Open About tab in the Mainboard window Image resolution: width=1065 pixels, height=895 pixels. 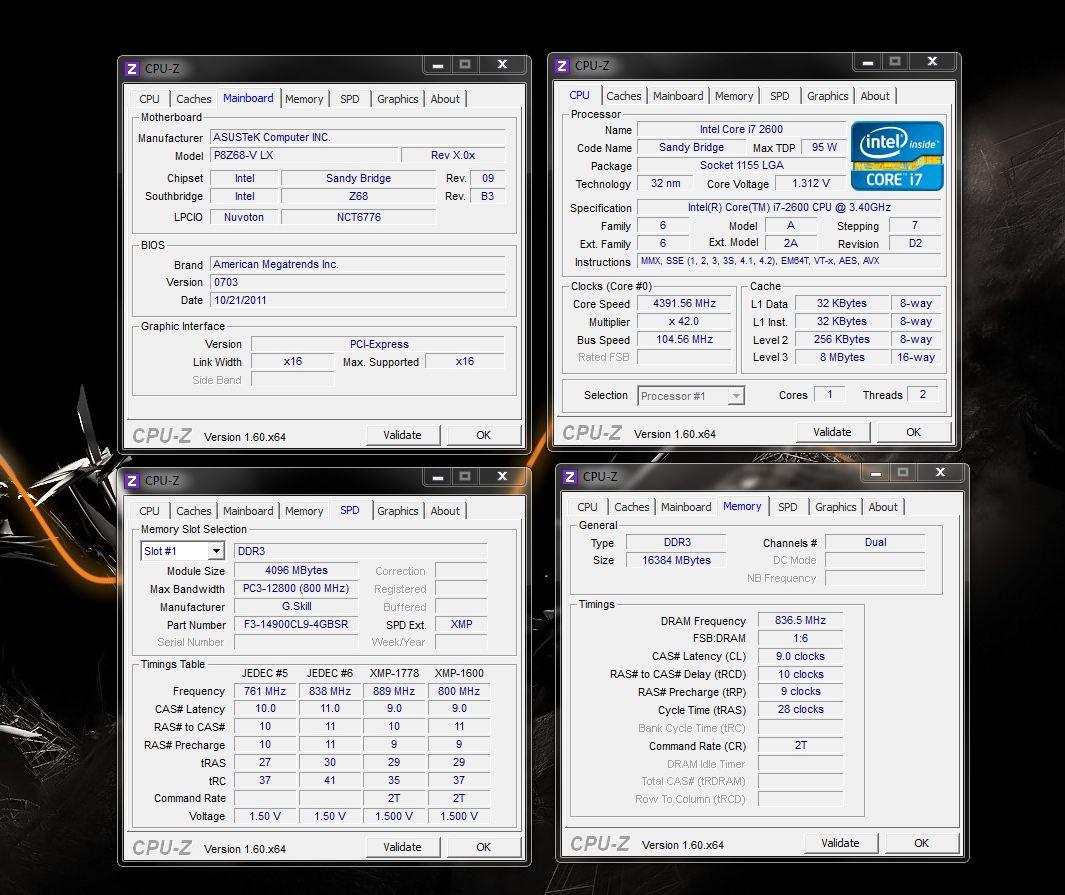tap(445, 99)
